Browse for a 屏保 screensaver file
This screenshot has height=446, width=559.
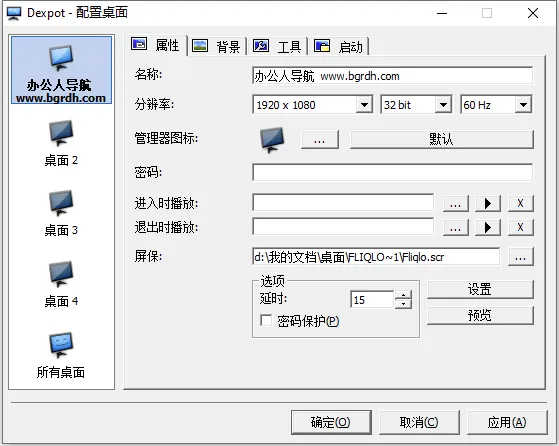[x=520, y=257]
